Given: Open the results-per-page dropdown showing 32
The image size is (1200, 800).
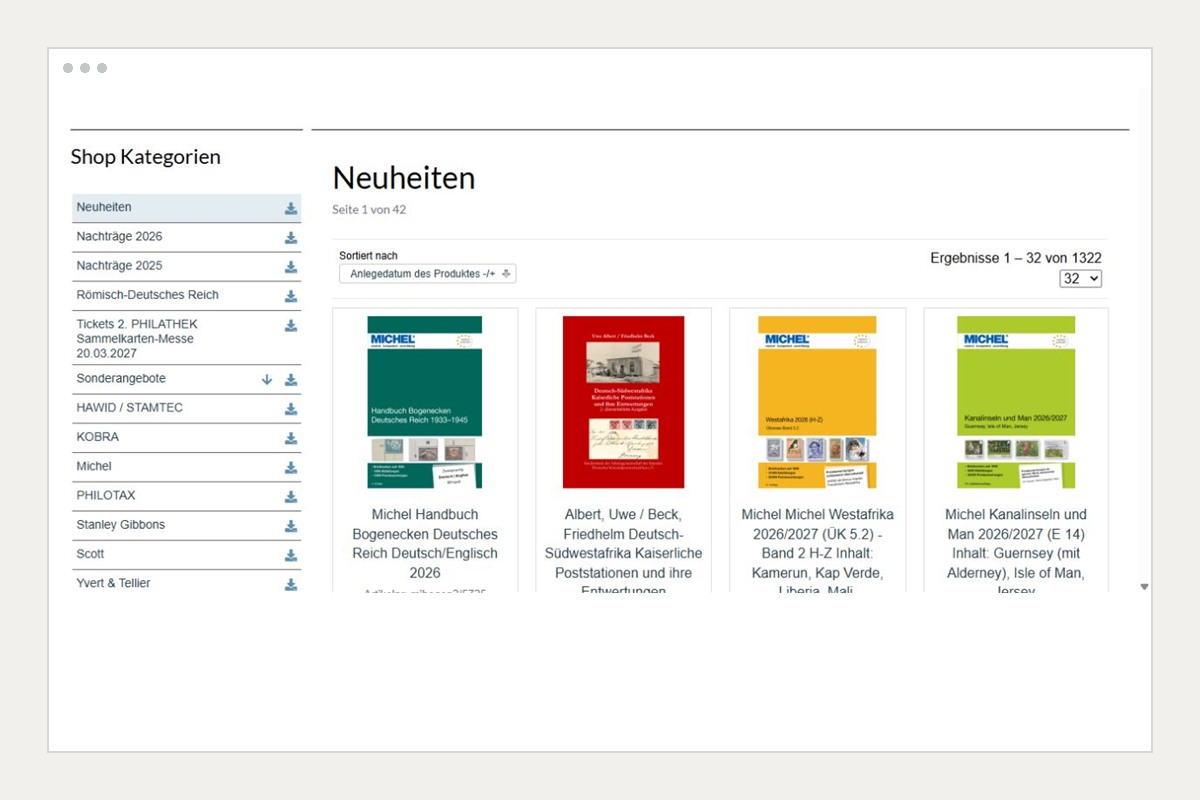Looking at the screenshot, I should click(1081, 279).
